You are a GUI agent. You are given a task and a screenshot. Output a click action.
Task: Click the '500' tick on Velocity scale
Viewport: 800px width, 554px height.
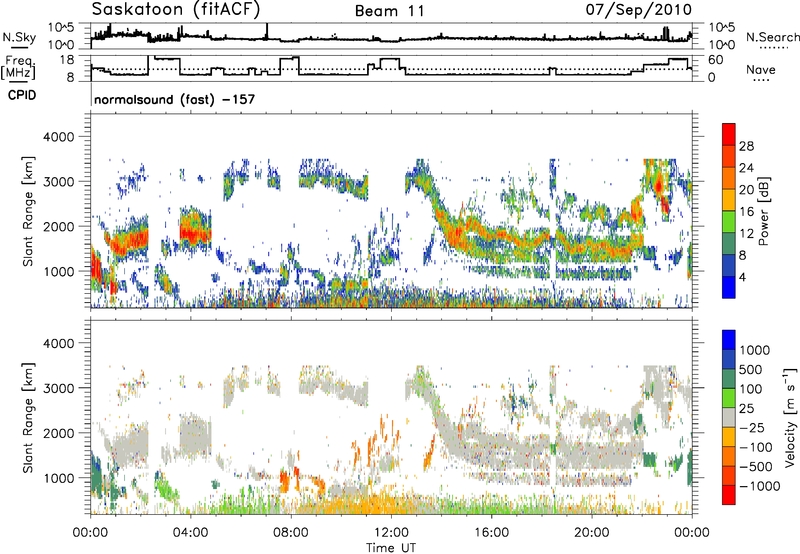point(751,369)
